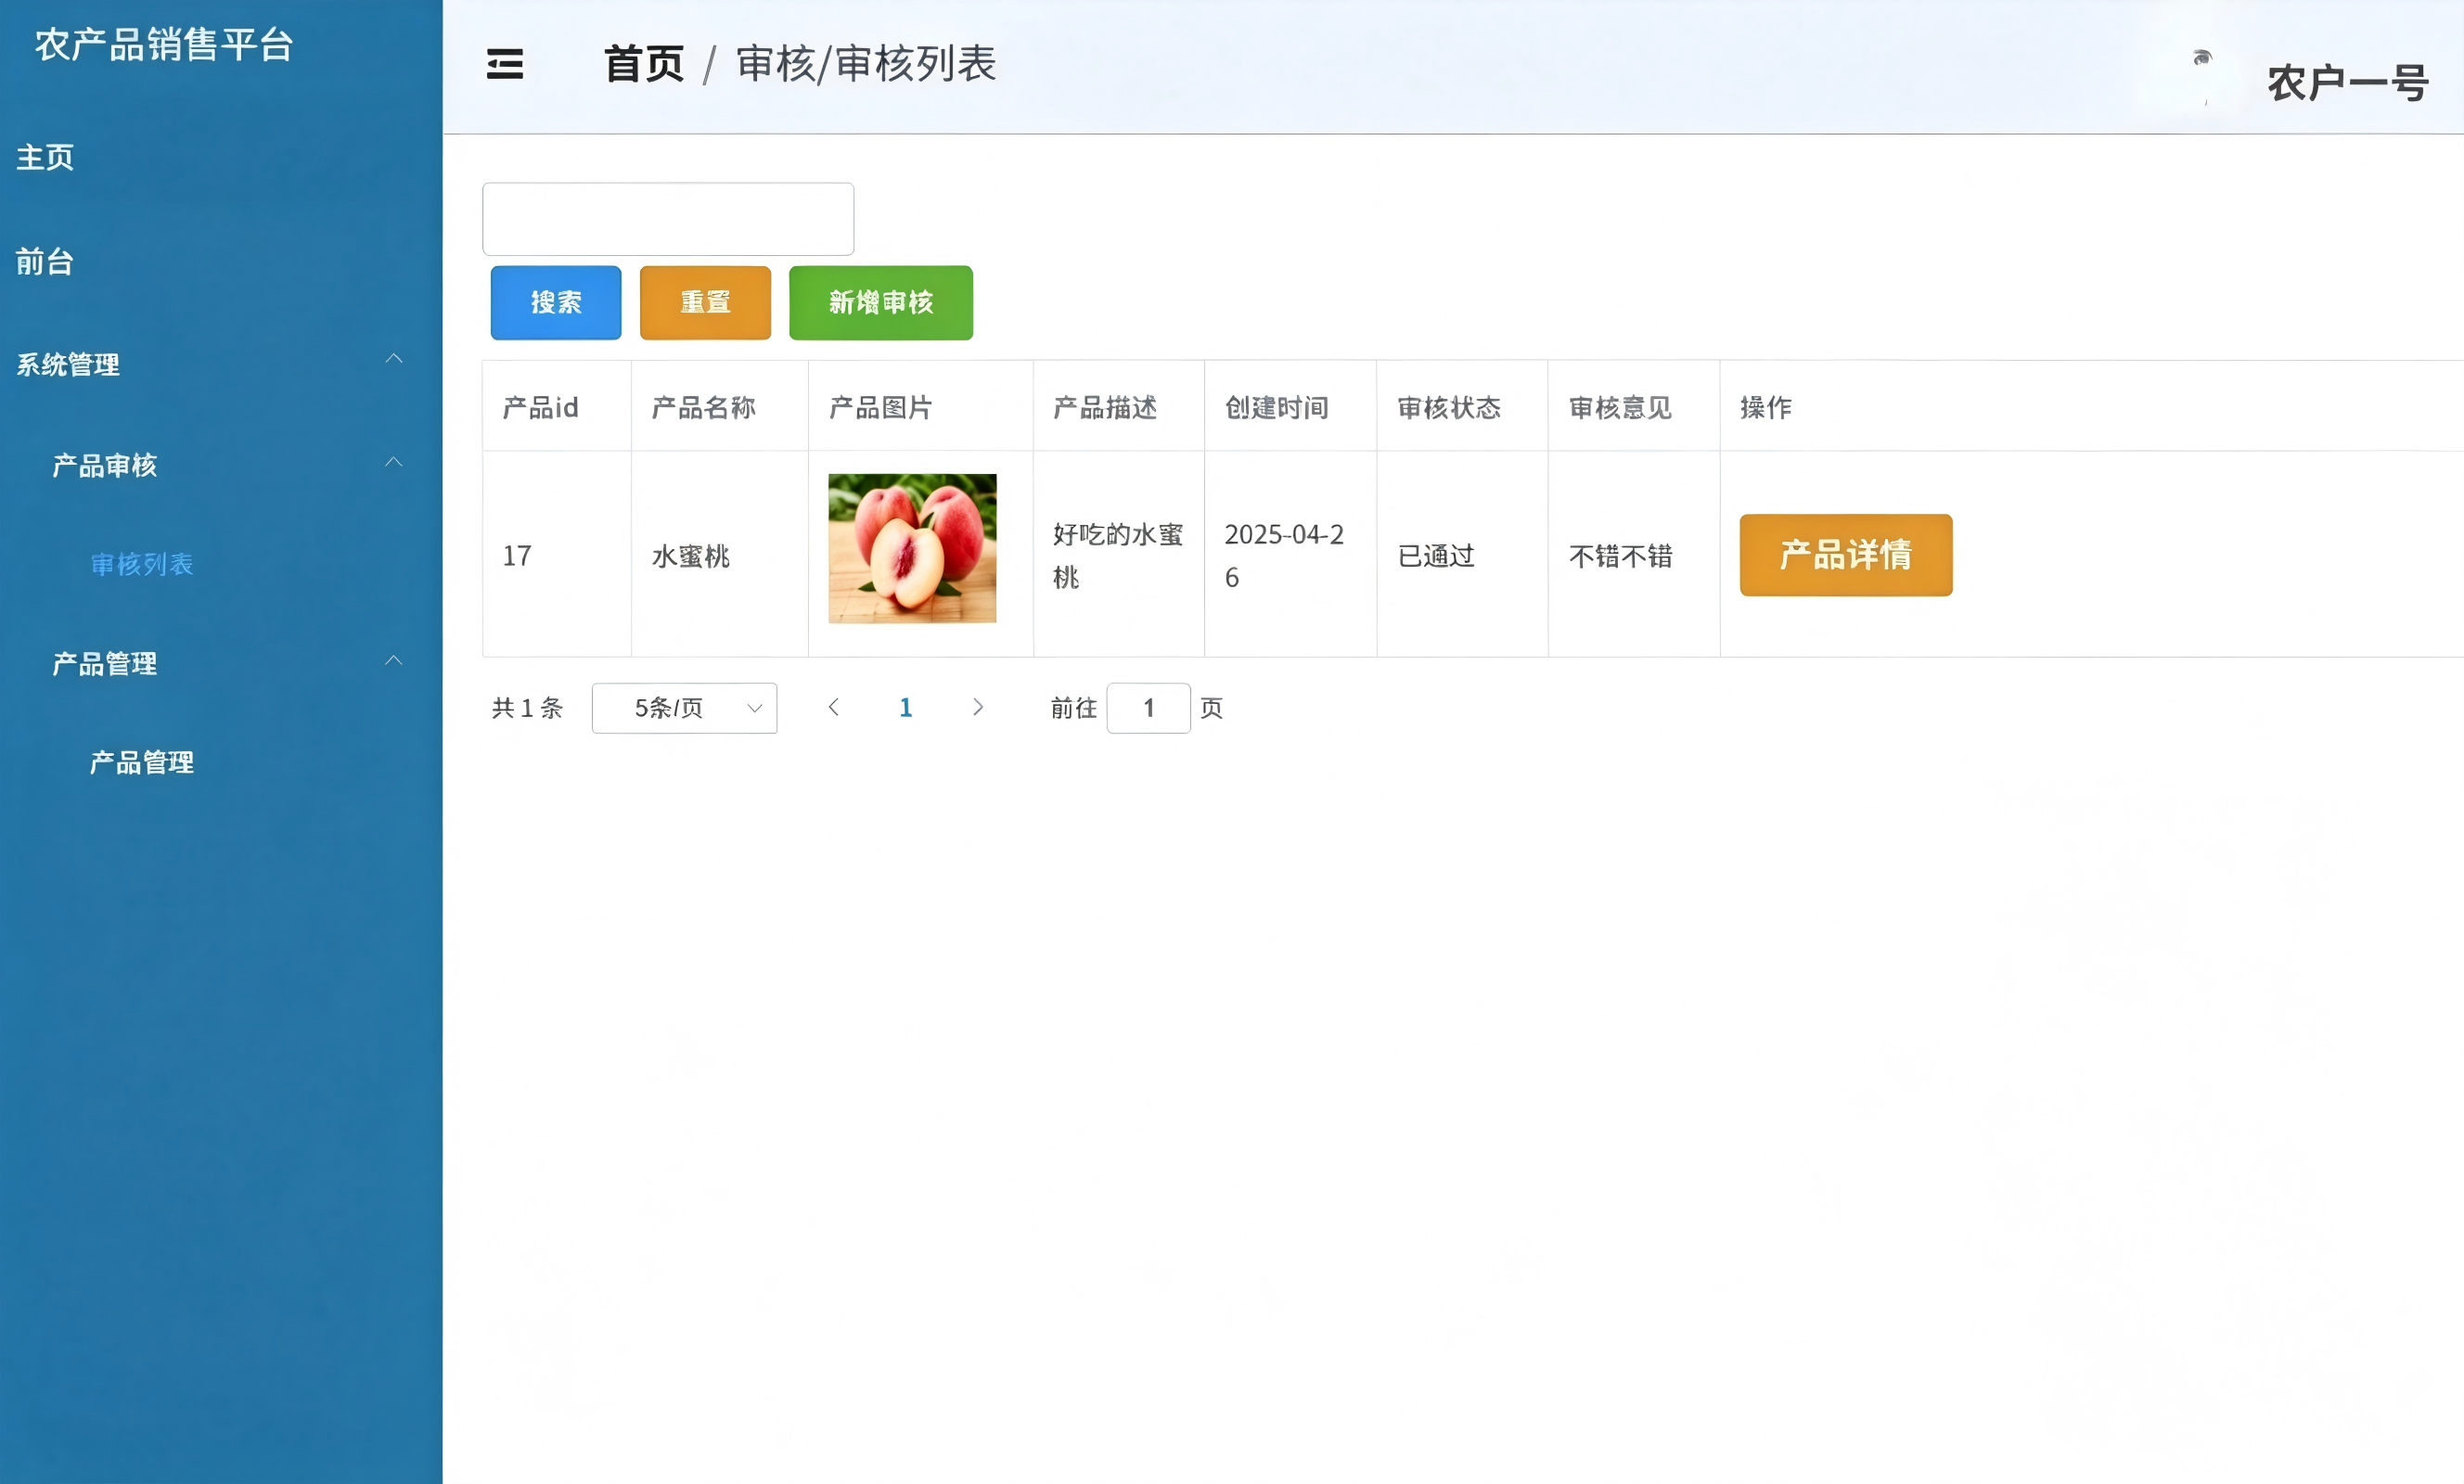The height and width of the screenshot is (1484, 2464).
Task: Open 产品详情 for 水蜜桃
Action: [x=1846, y=555]
